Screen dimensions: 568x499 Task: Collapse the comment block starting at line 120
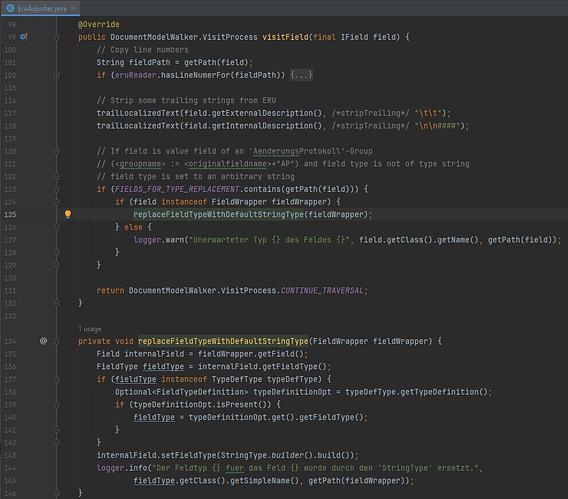click(x=57, y=151)
